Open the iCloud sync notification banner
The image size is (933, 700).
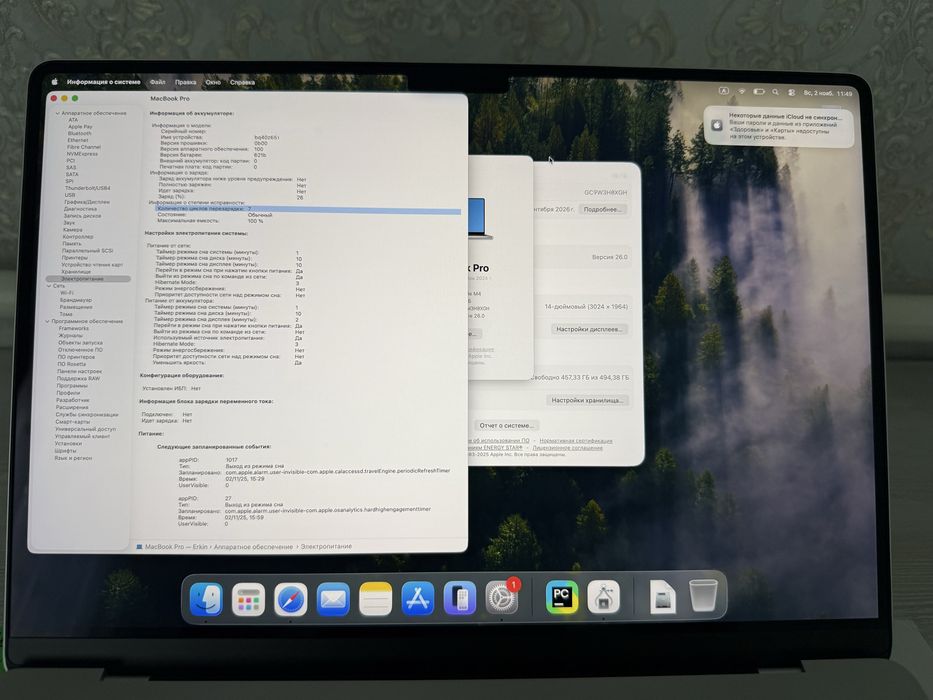point(779,126)
